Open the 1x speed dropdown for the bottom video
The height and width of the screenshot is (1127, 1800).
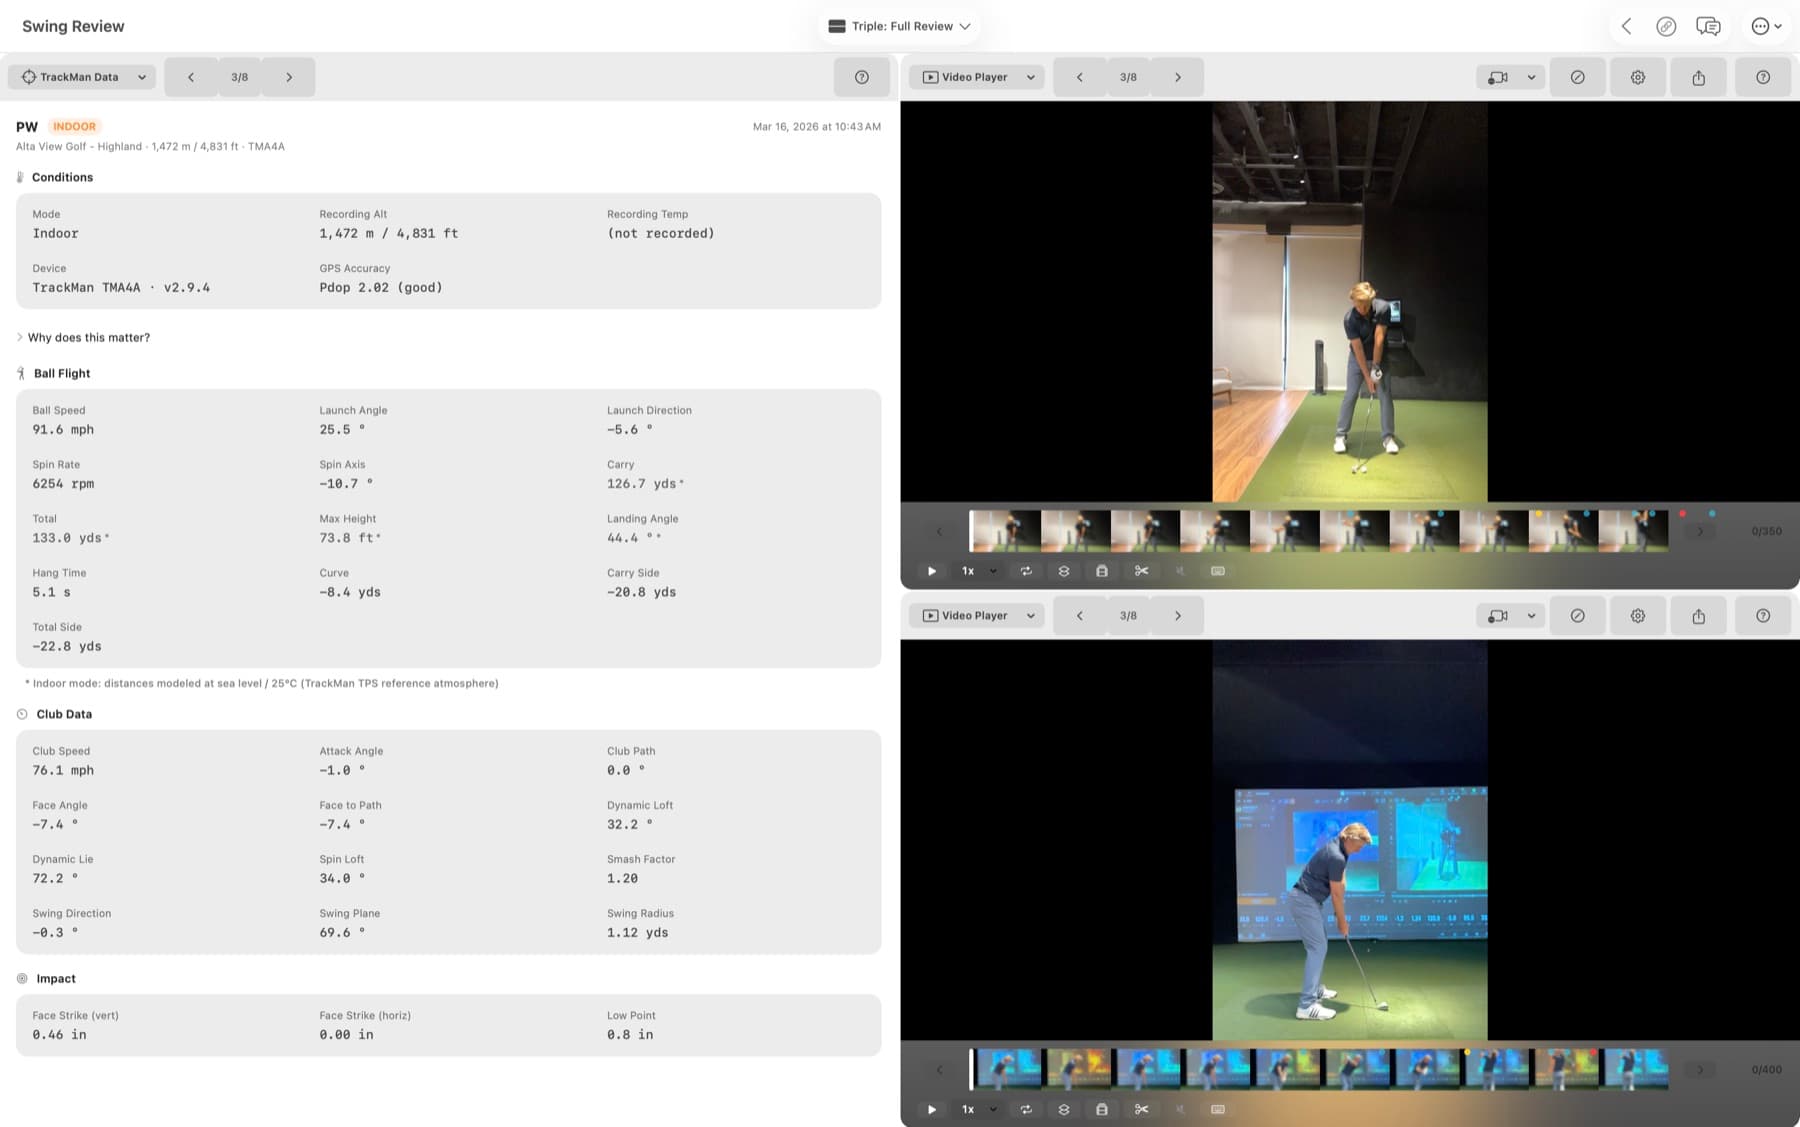tap(979, 1109)
